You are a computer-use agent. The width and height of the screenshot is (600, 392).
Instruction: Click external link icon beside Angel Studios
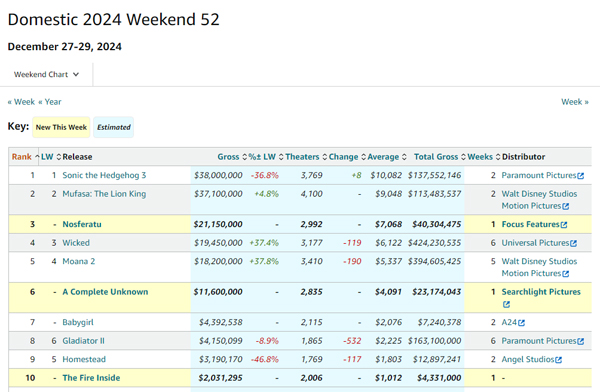(x=558, y=360)
